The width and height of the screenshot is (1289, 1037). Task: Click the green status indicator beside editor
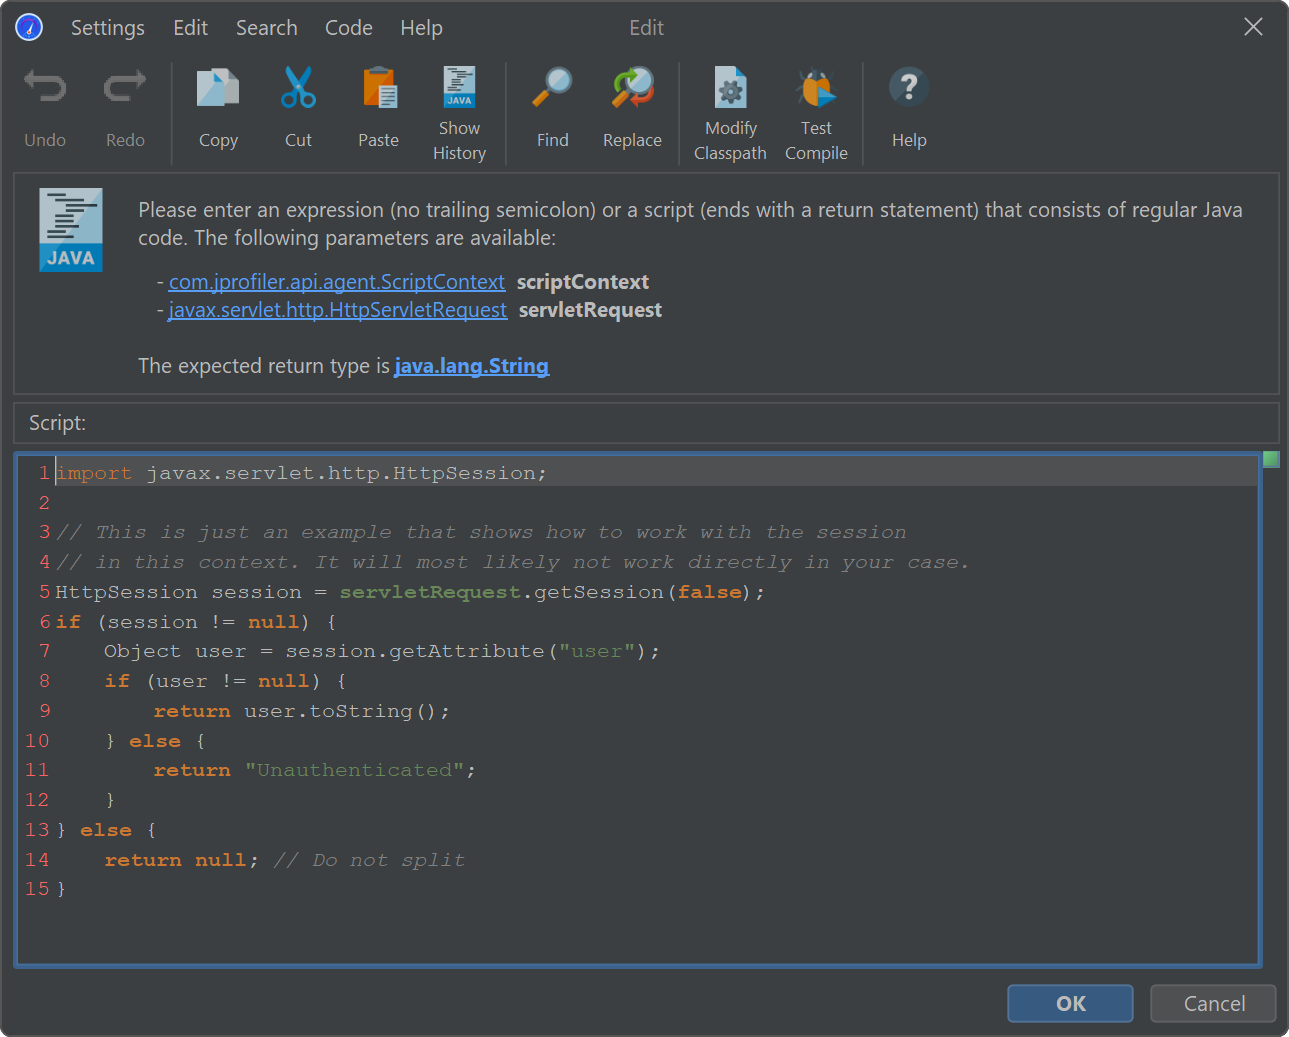[x=1271, y=459]
